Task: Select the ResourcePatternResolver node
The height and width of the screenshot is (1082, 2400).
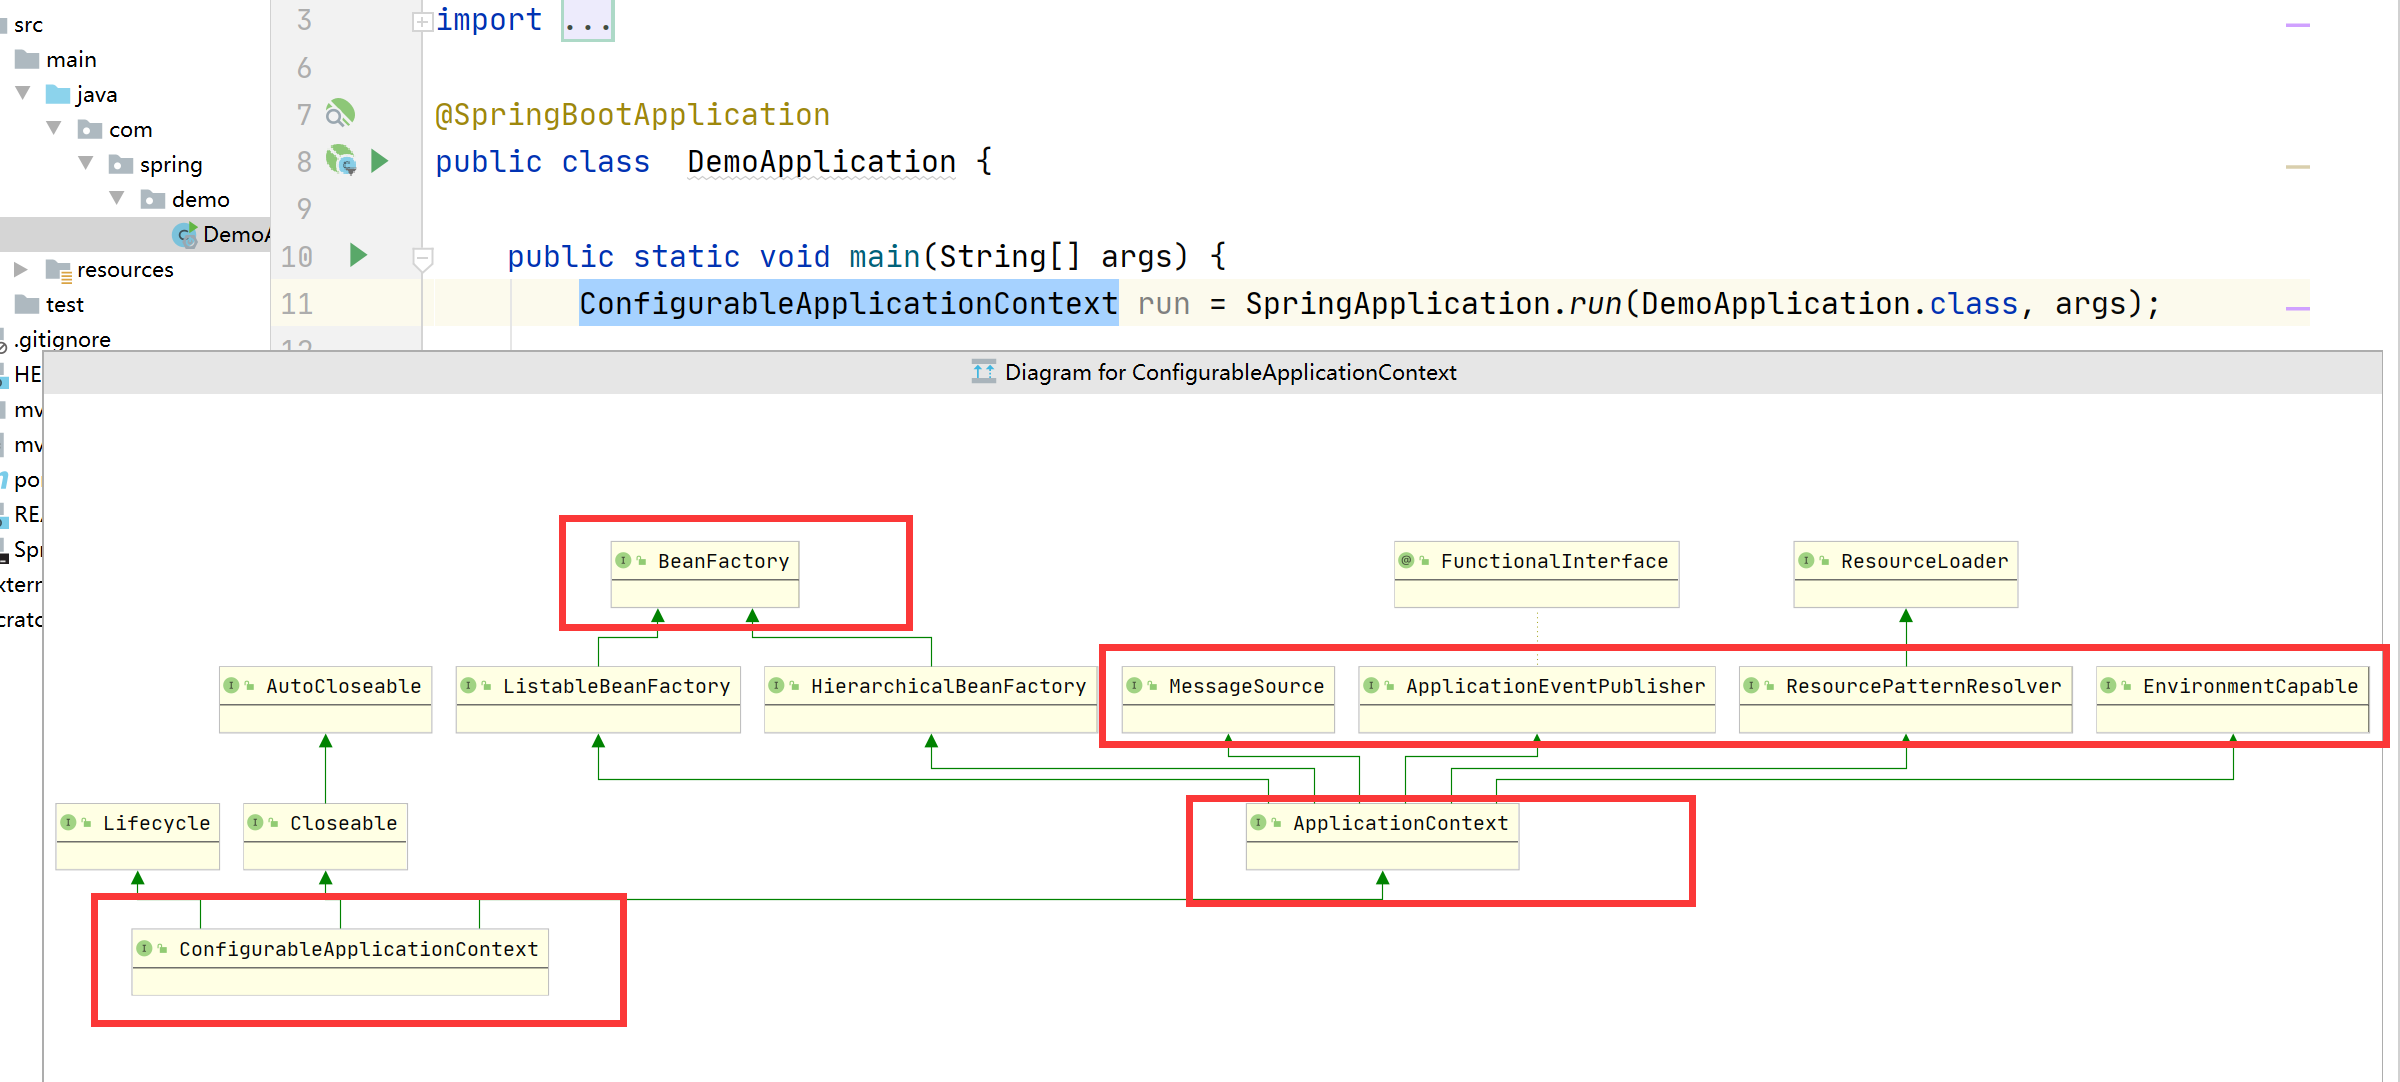Action: 1906,699
